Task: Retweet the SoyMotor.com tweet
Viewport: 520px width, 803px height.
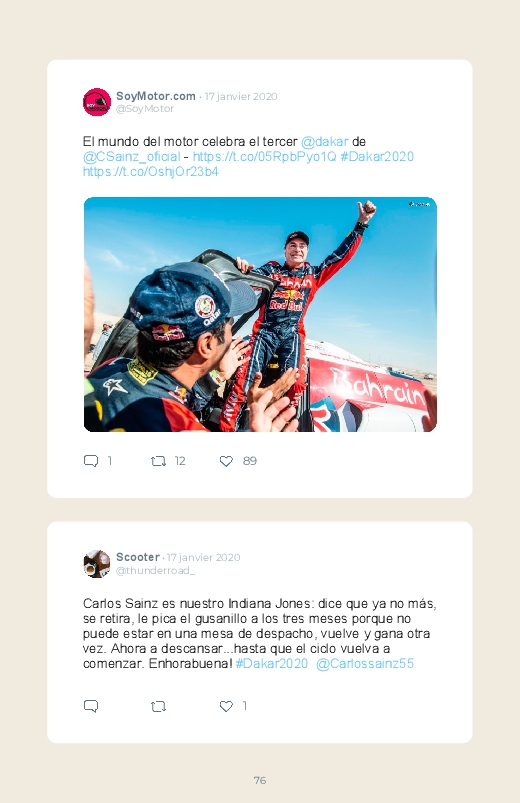Action: [x=158, y=461]
